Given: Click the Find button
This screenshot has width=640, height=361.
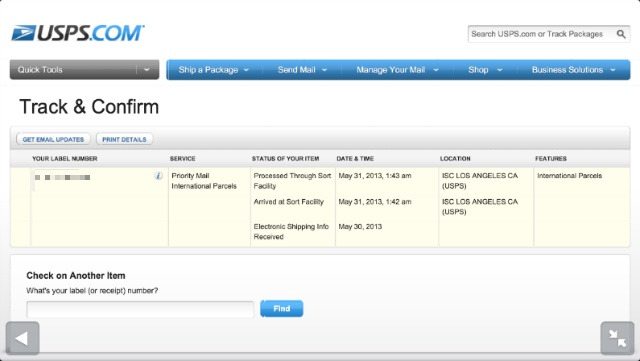Looking at the screenshot, I should (x=282, y=309).
